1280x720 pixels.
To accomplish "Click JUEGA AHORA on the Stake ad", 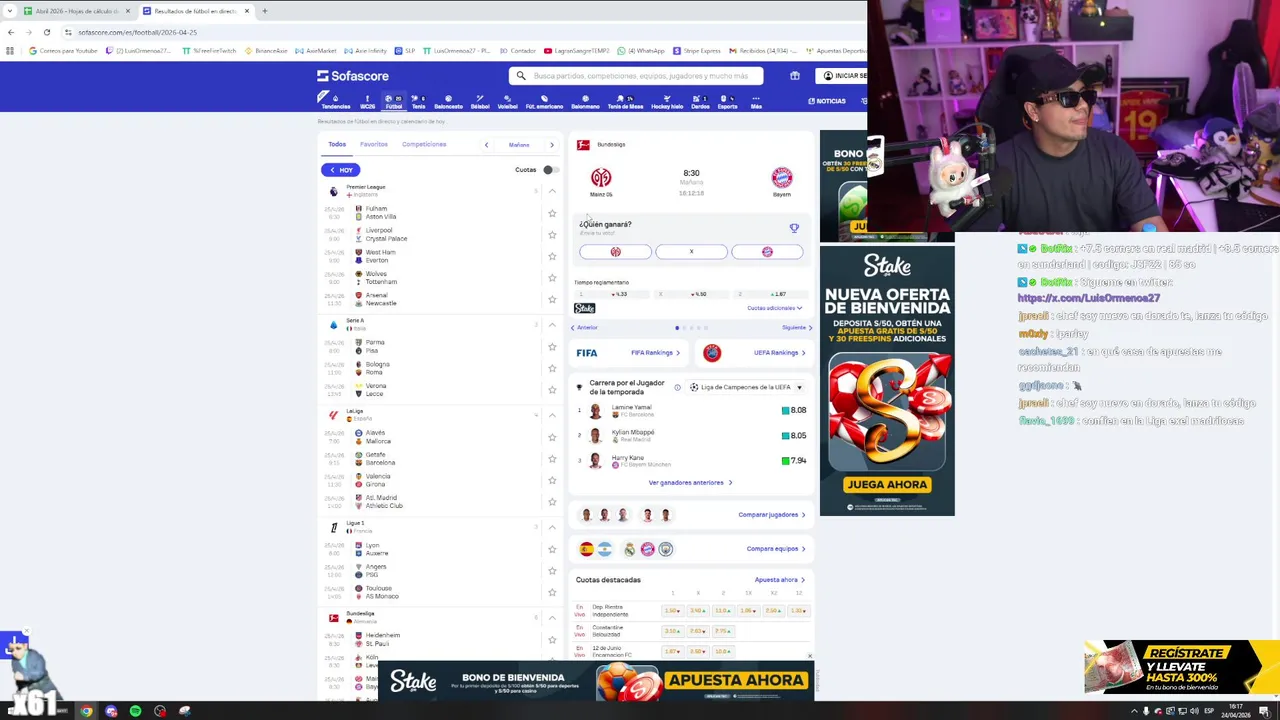I will coord(887,484).
